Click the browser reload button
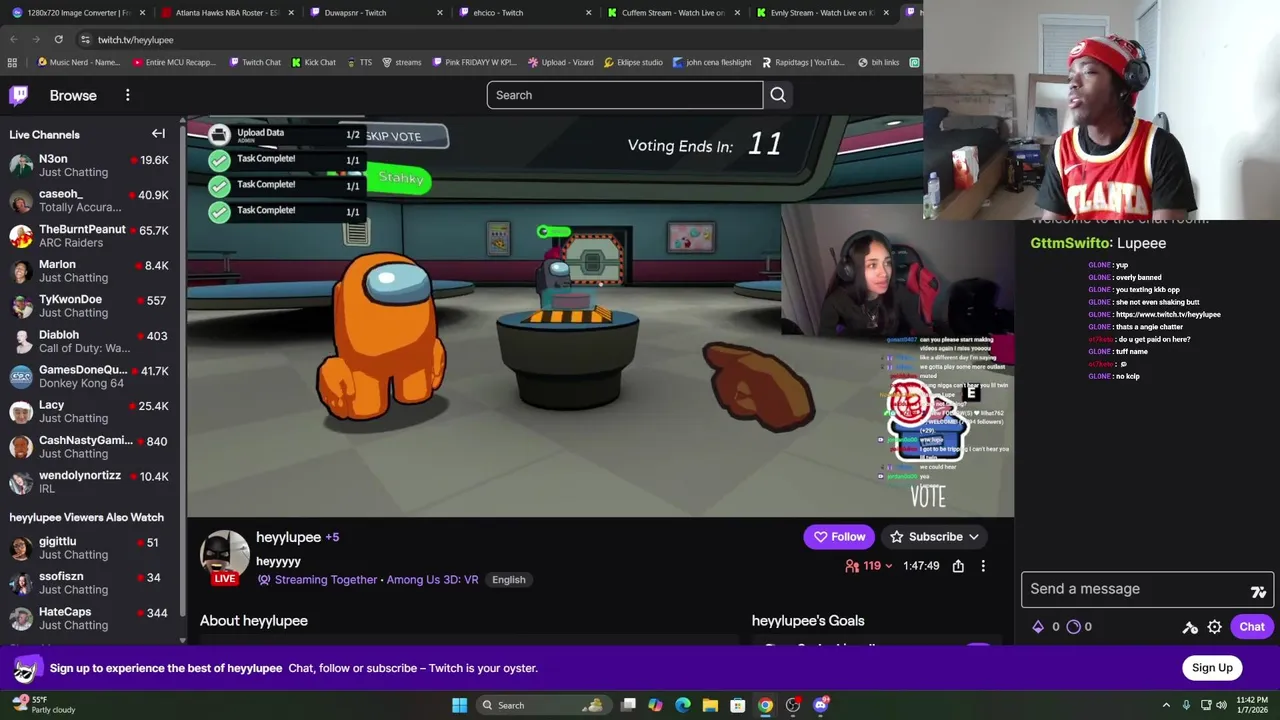The height and width of the screenshot is (720, 1280). (x=58, y=39)
